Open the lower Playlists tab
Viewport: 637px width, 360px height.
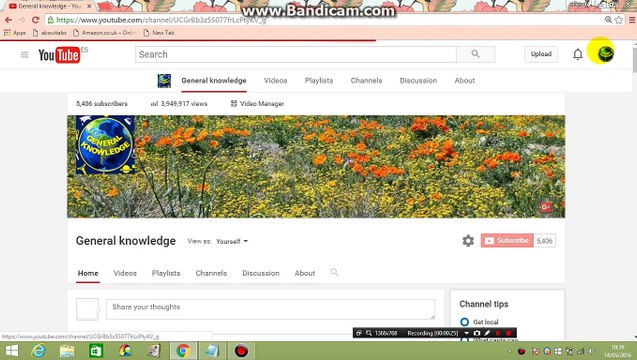coord(166,273)
